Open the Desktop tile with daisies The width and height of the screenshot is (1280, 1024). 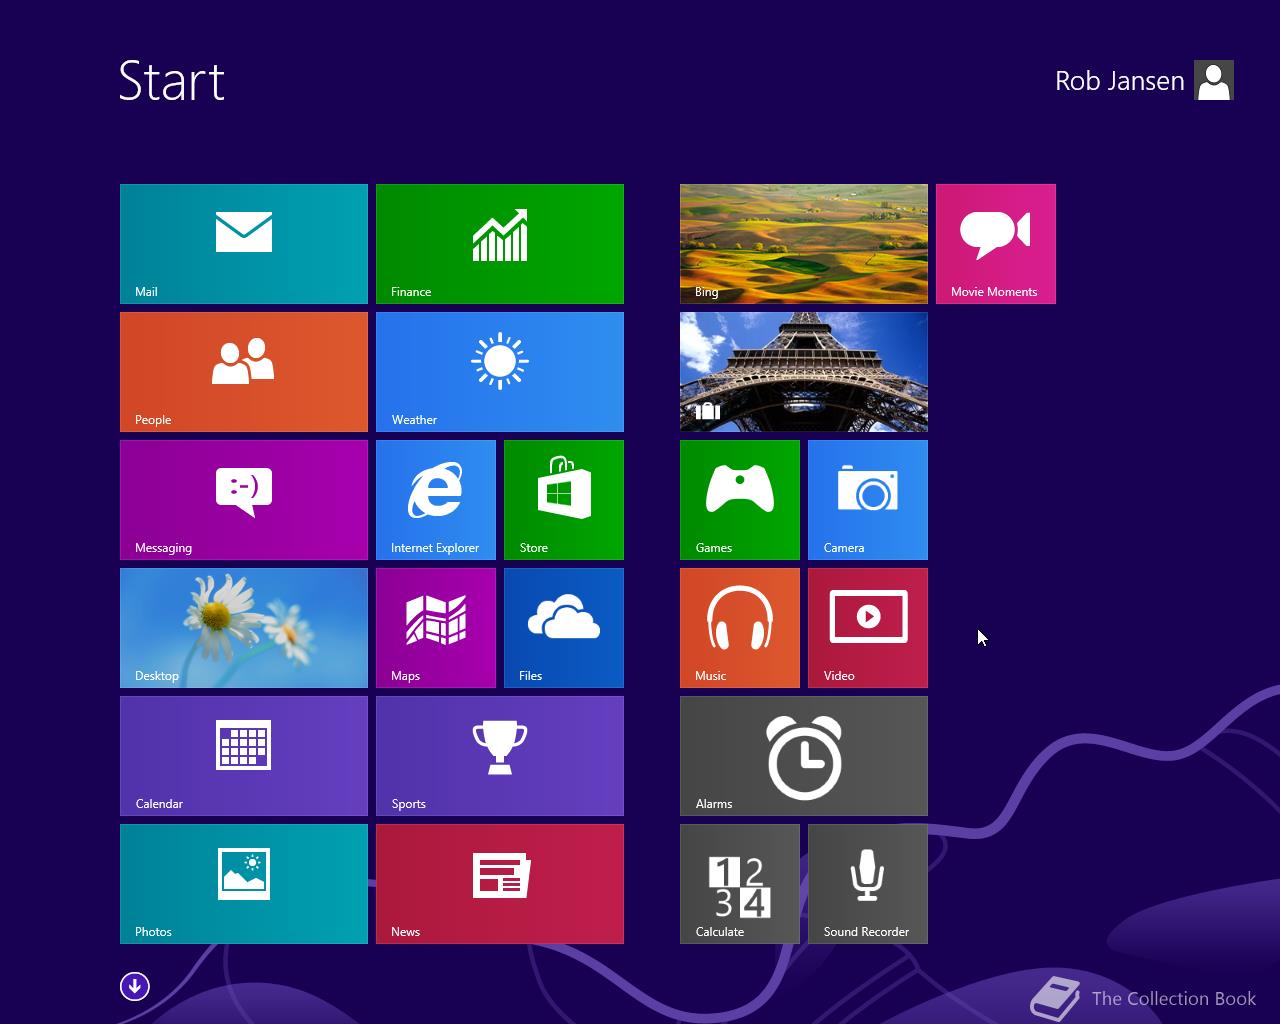point(244,628)
